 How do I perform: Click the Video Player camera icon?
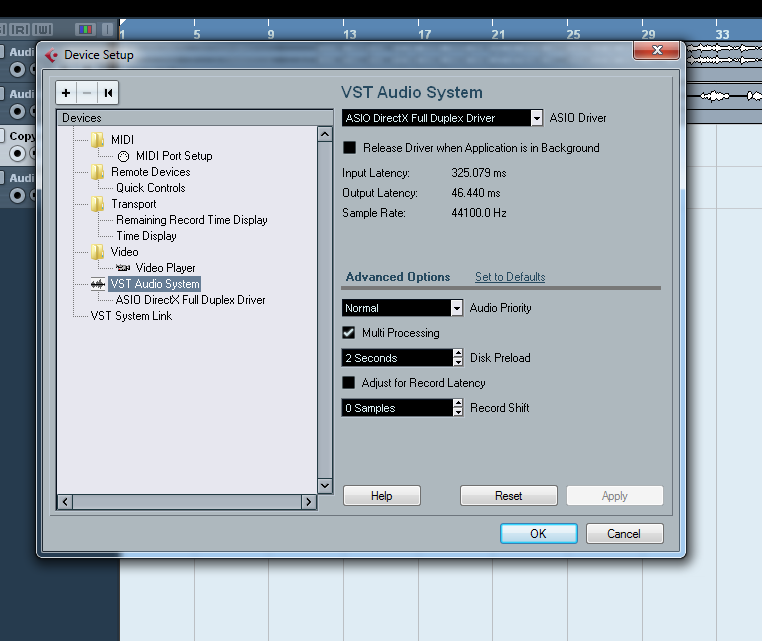click(x=123, y=268)
